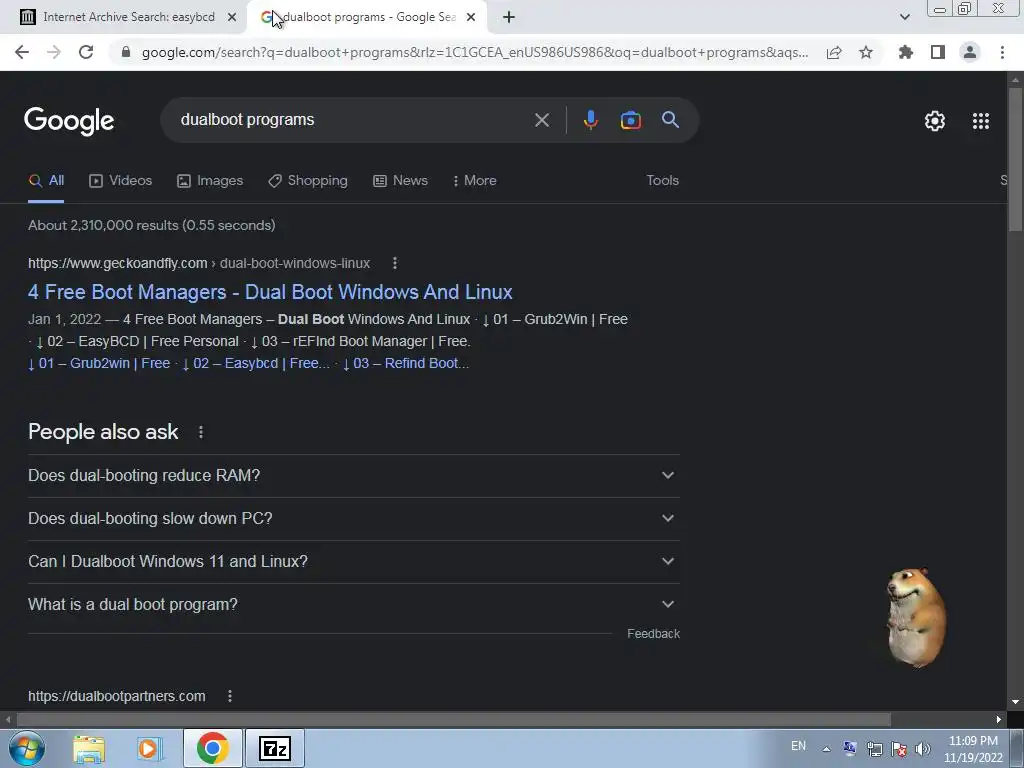
Task: Open Action Center flag tray icon
Action: [899, 749]
